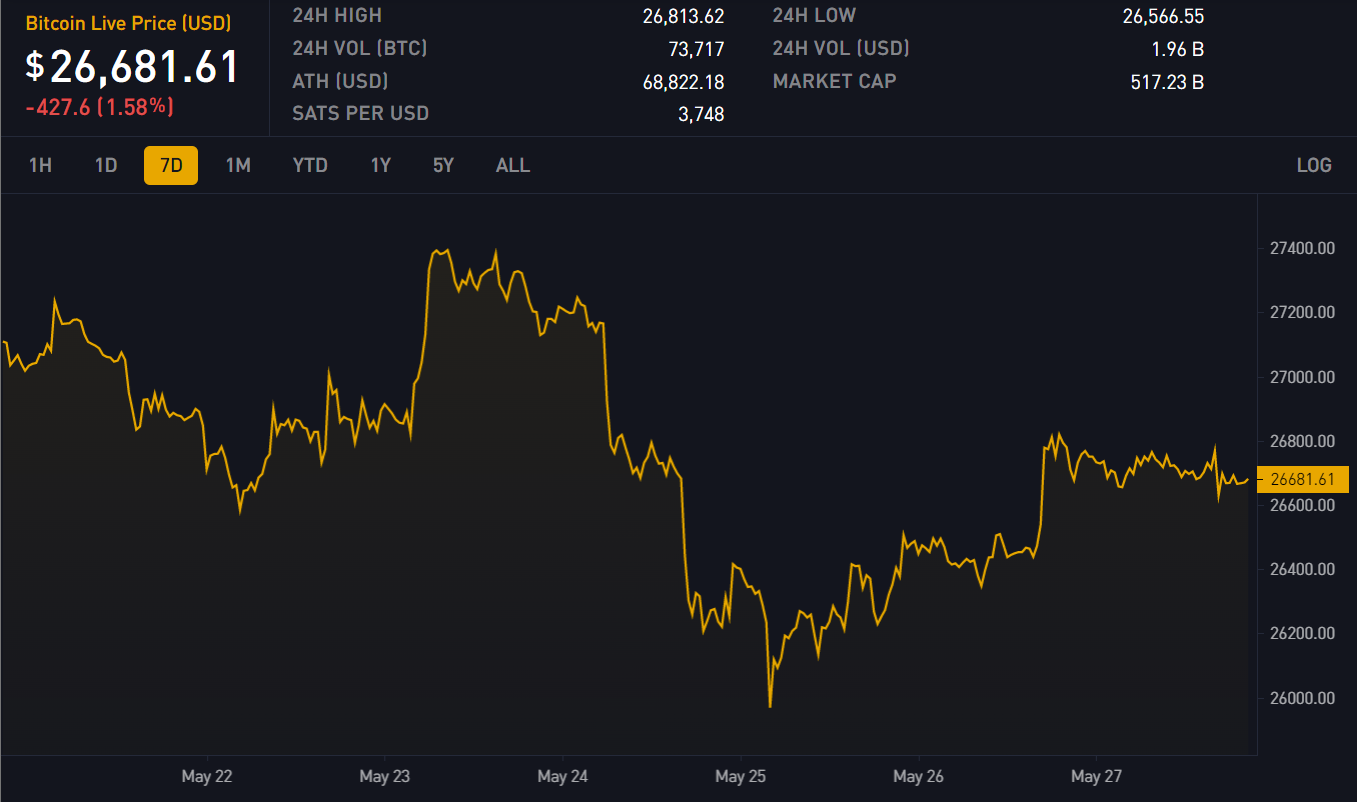Open the 5Y price range
This screenshot has width=1357, height=802.
click(x=443, y=166)
